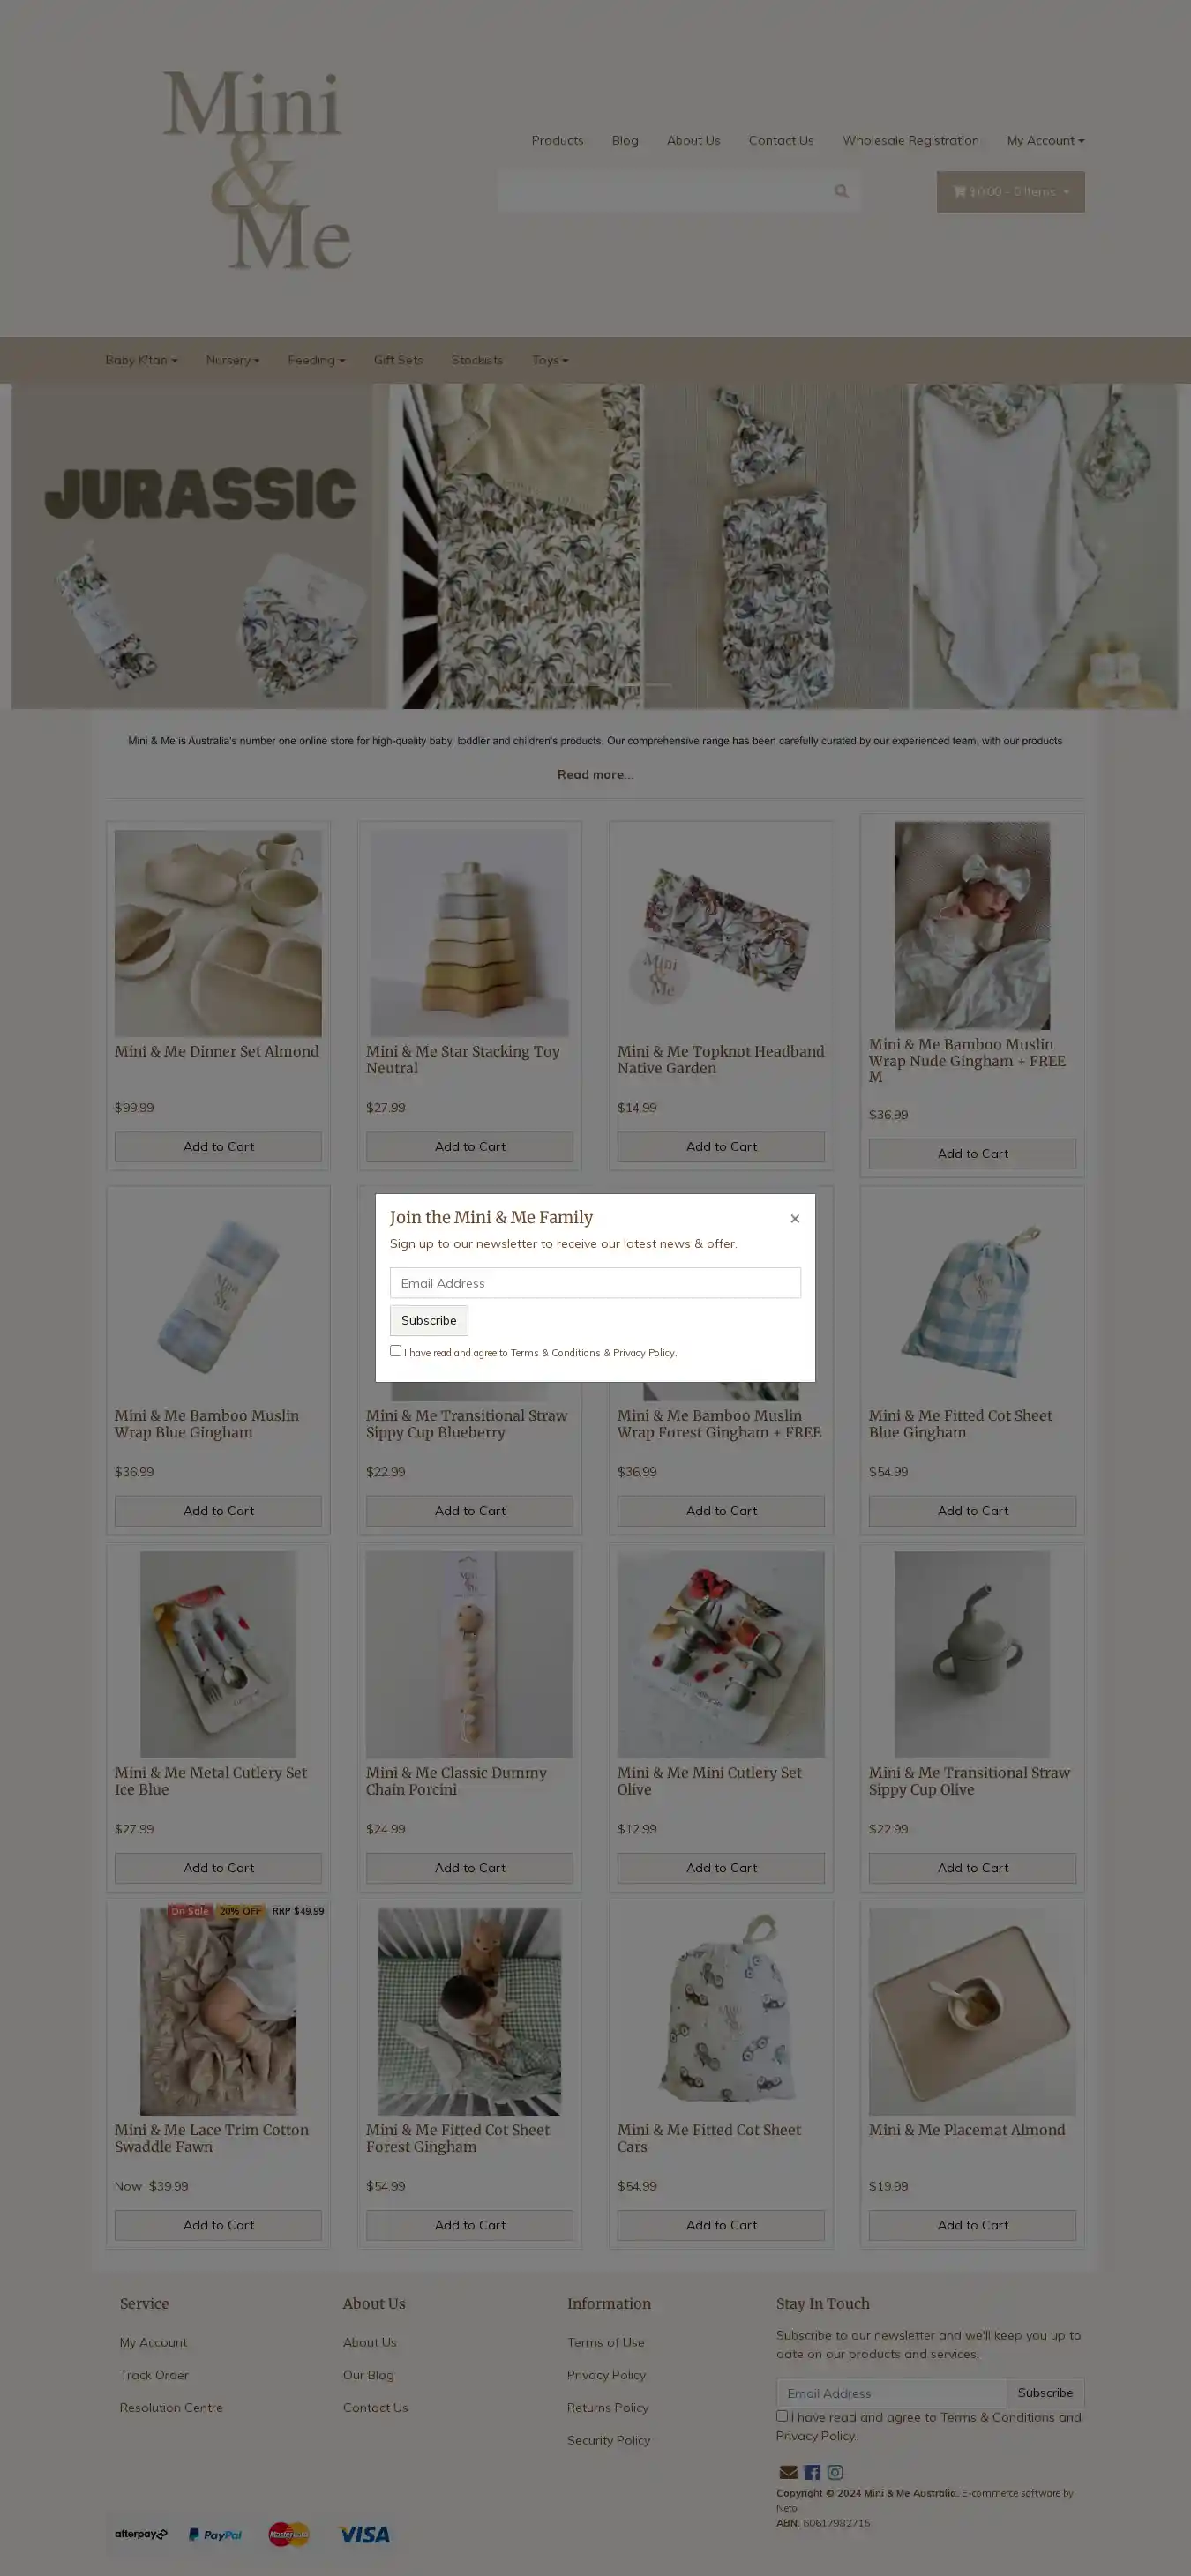Visit the Facebook page icon

click(x=812, y=2472)
